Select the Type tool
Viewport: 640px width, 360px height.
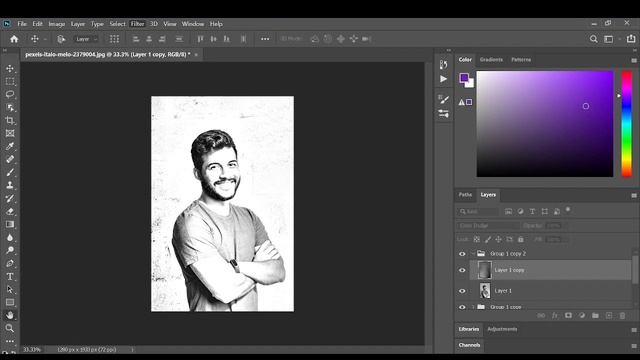(10, 276)
